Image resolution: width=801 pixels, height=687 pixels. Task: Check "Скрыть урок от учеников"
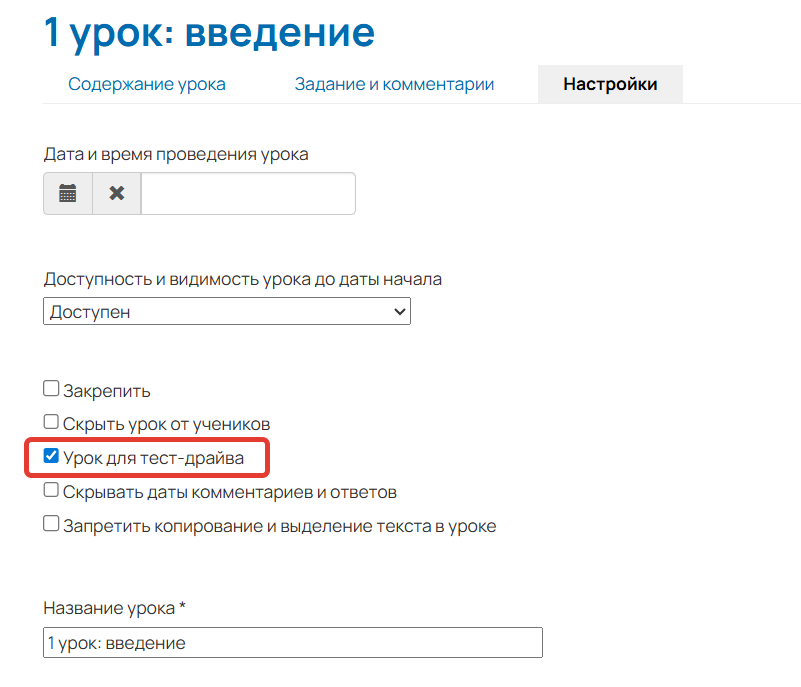pos(49,422)
